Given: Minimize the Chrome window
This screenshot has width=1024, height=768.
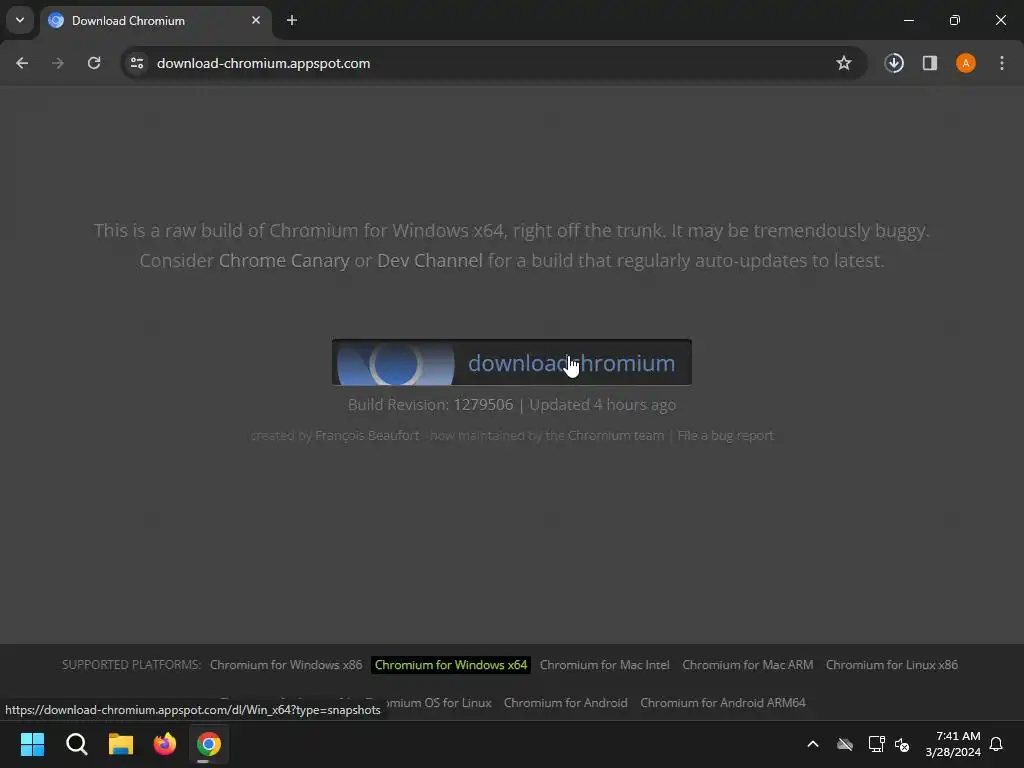Looking at the screenshot, I should point(908,20).
